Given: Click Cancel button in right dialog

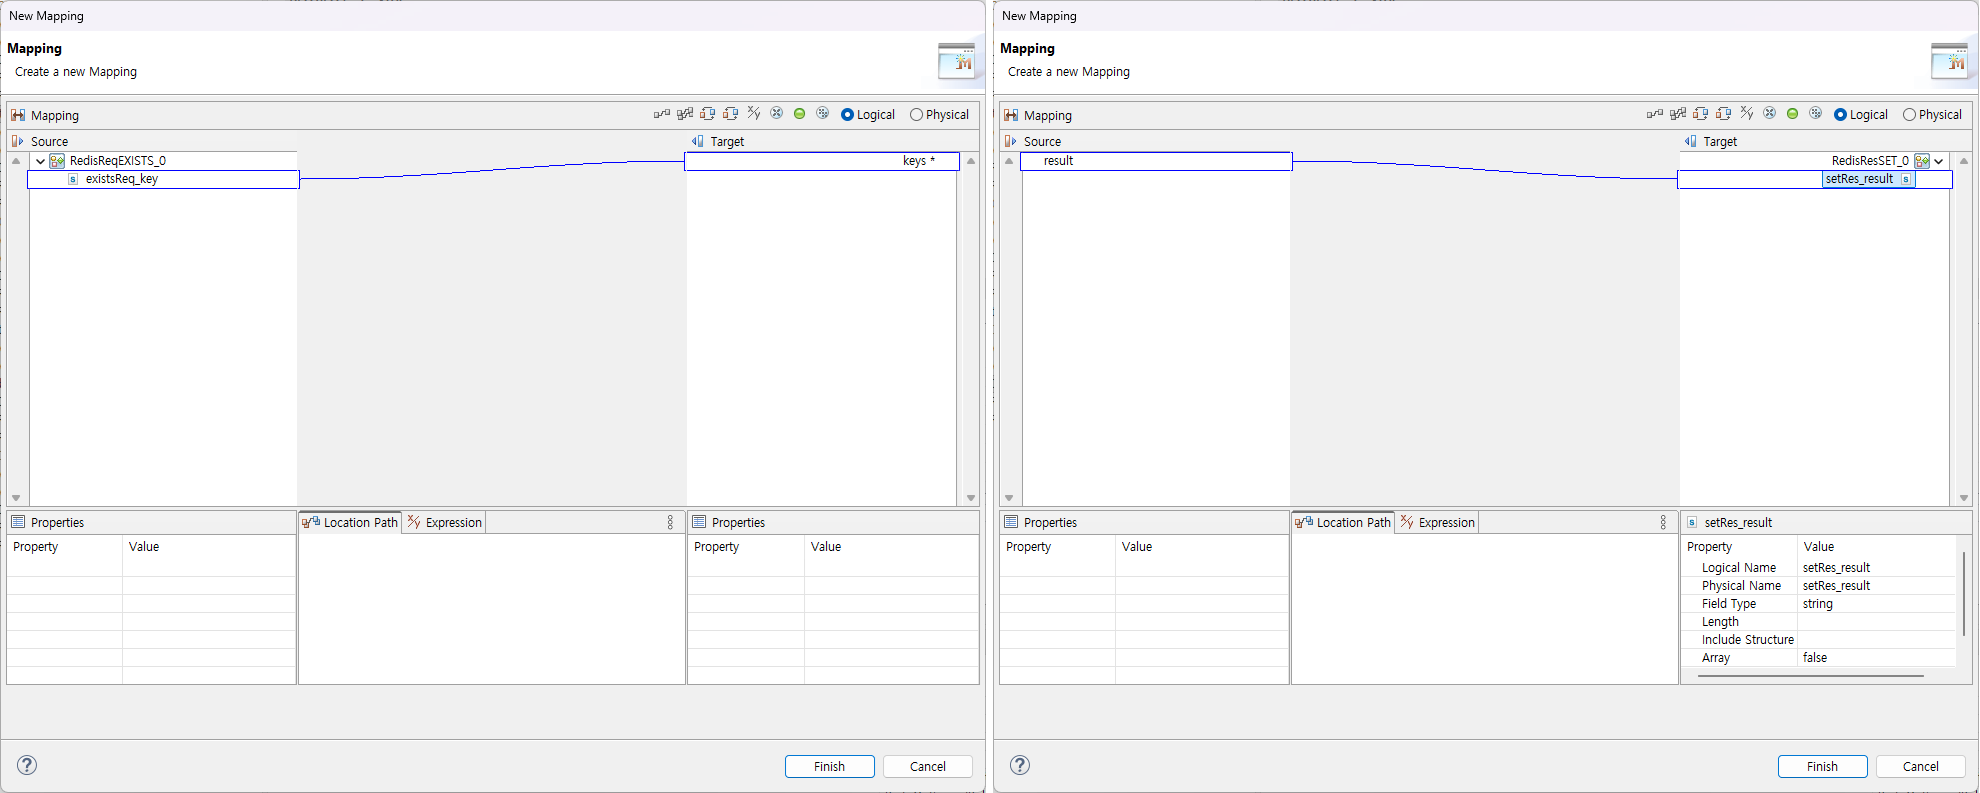Looking at the screenshot, I should pyautogui.click(x=1920, y=766).
